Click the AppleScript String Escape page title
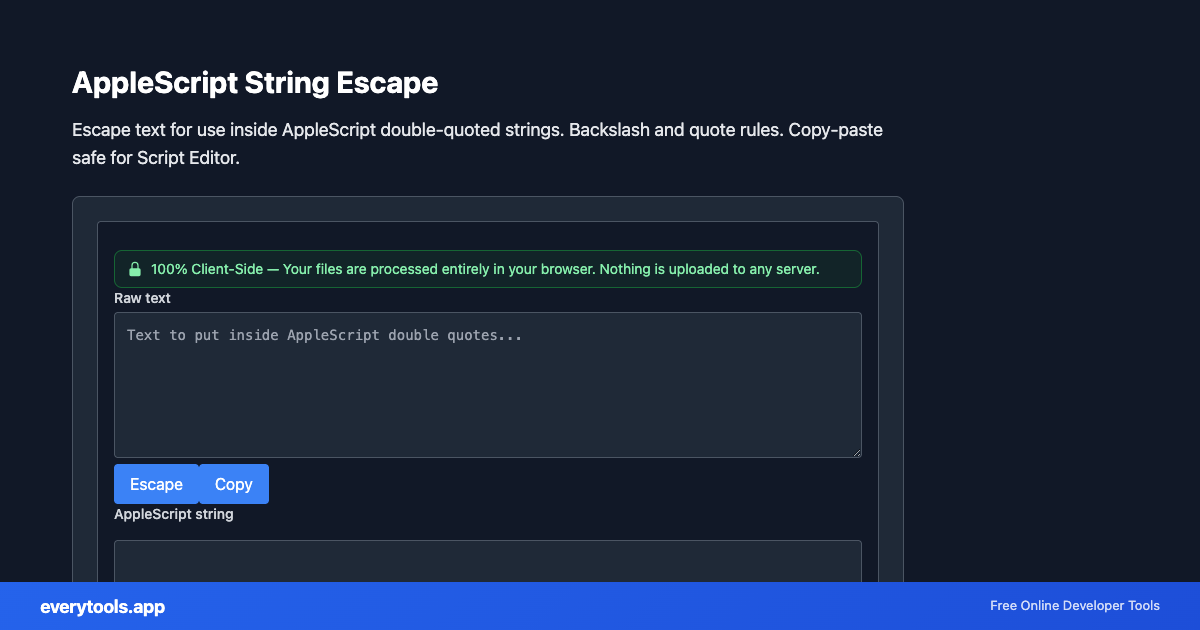This screenshot has width=1200, height=630. pos(255,83)
